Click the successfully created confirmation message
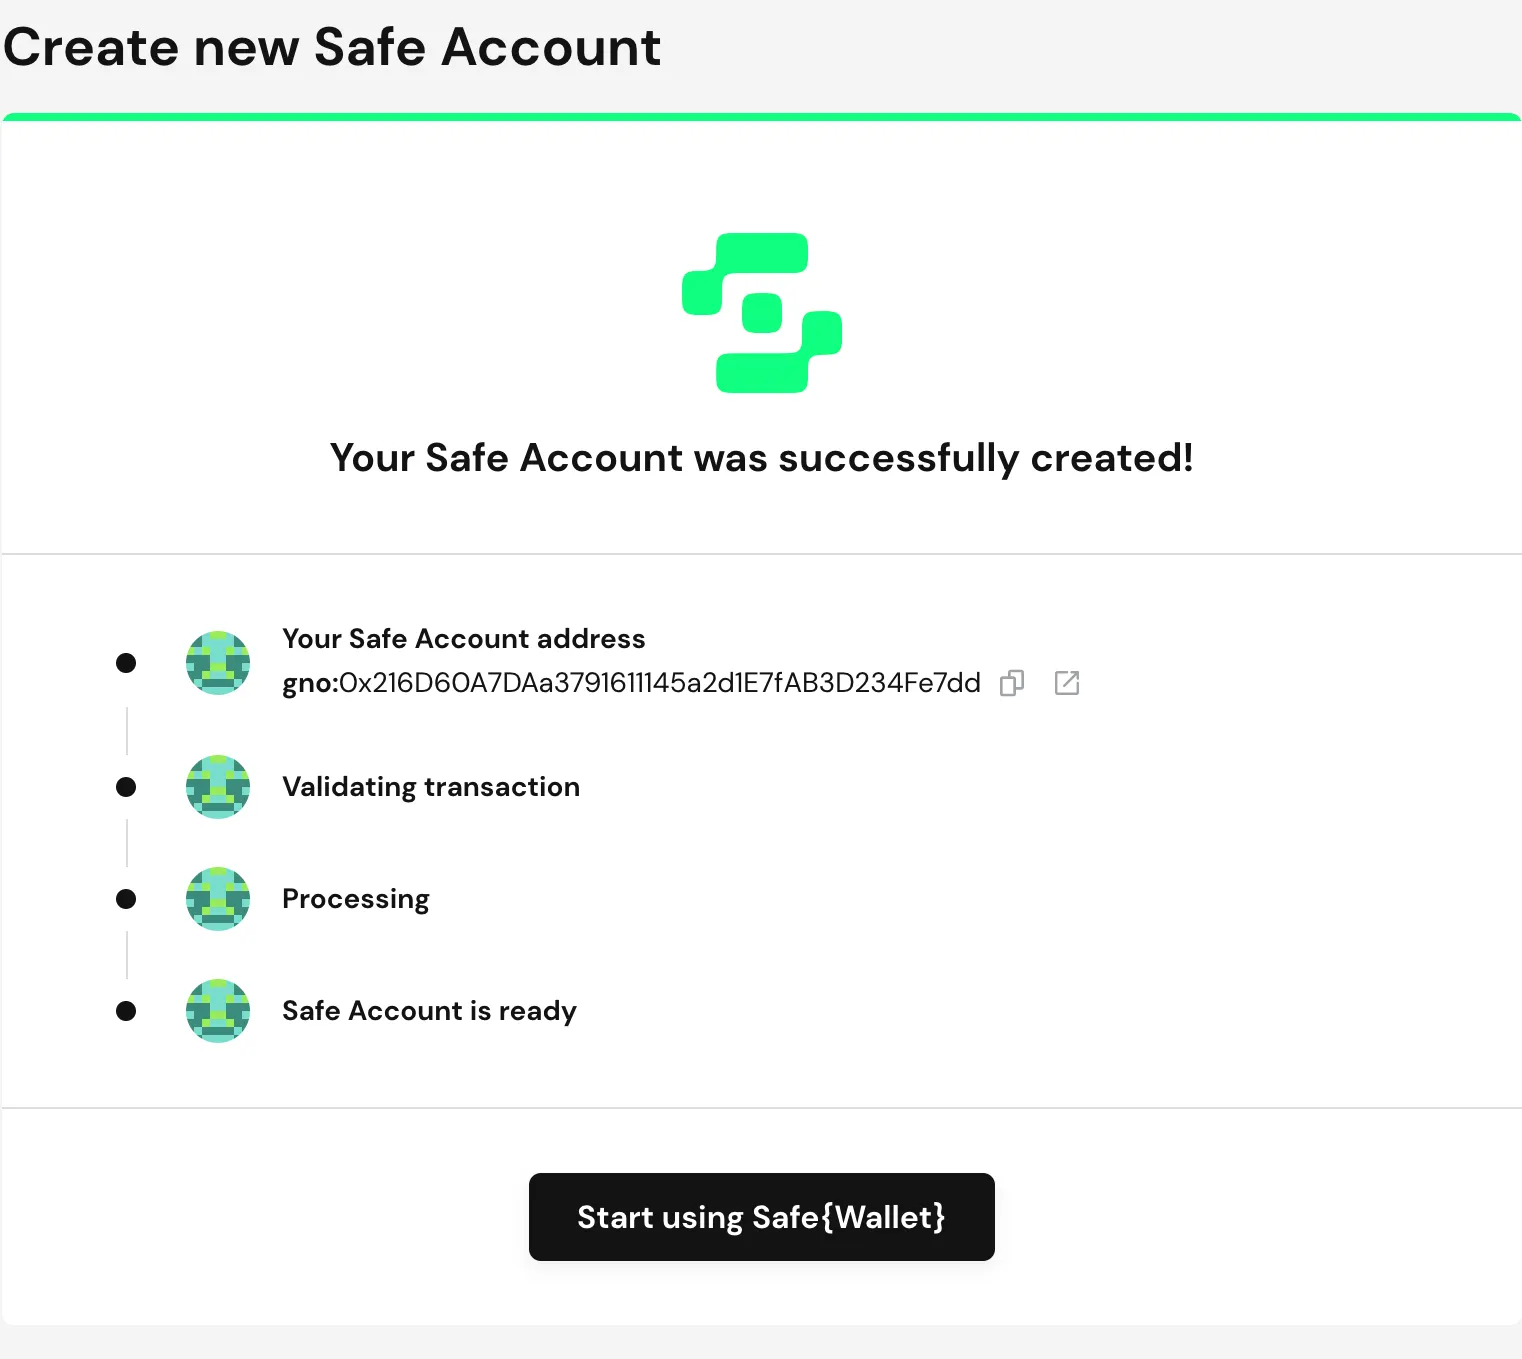Screen dimensions: 1522x1359 pyautogui.click(x=762, y=458)
